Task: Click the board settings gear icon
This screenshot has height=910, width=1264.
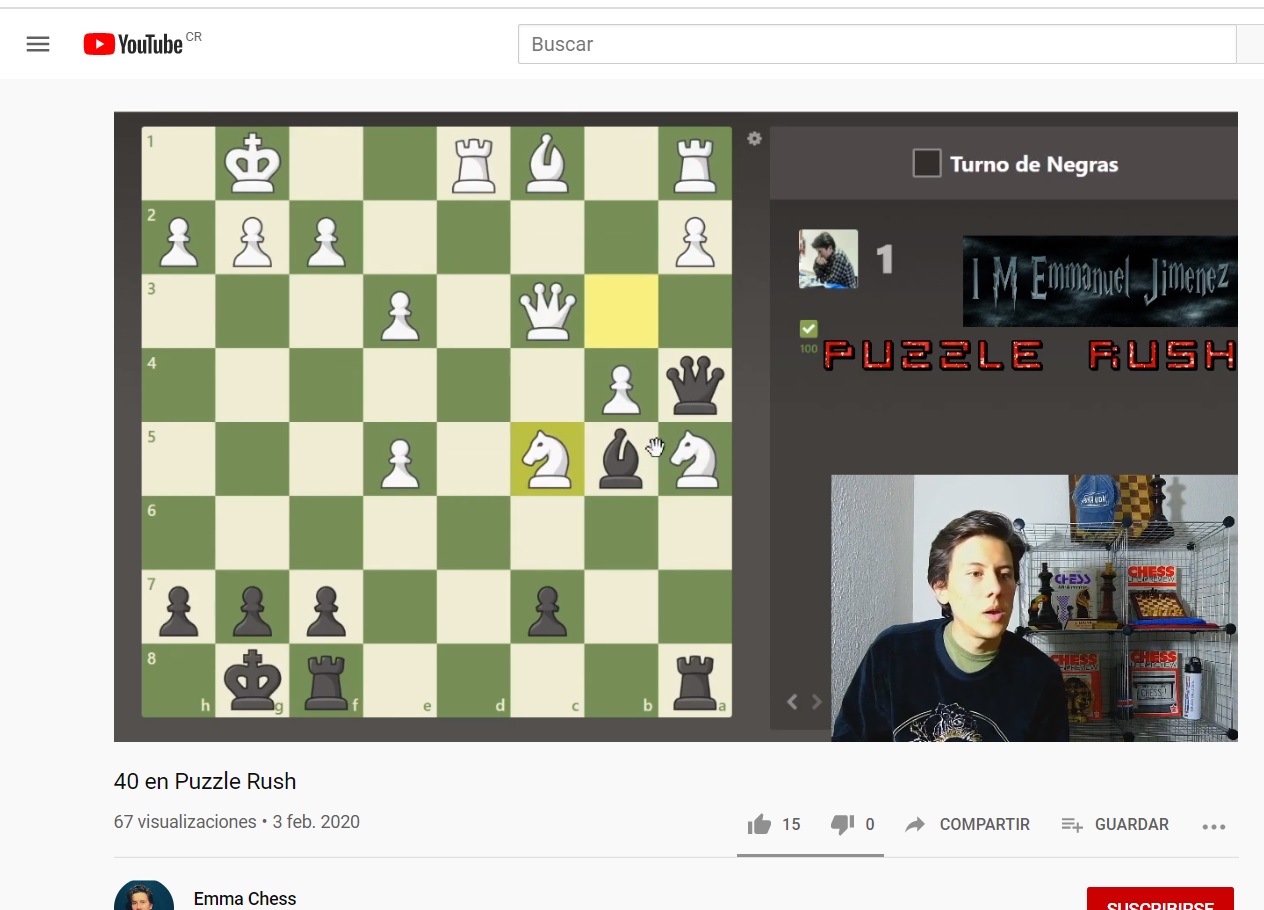Action: point(754,139)
